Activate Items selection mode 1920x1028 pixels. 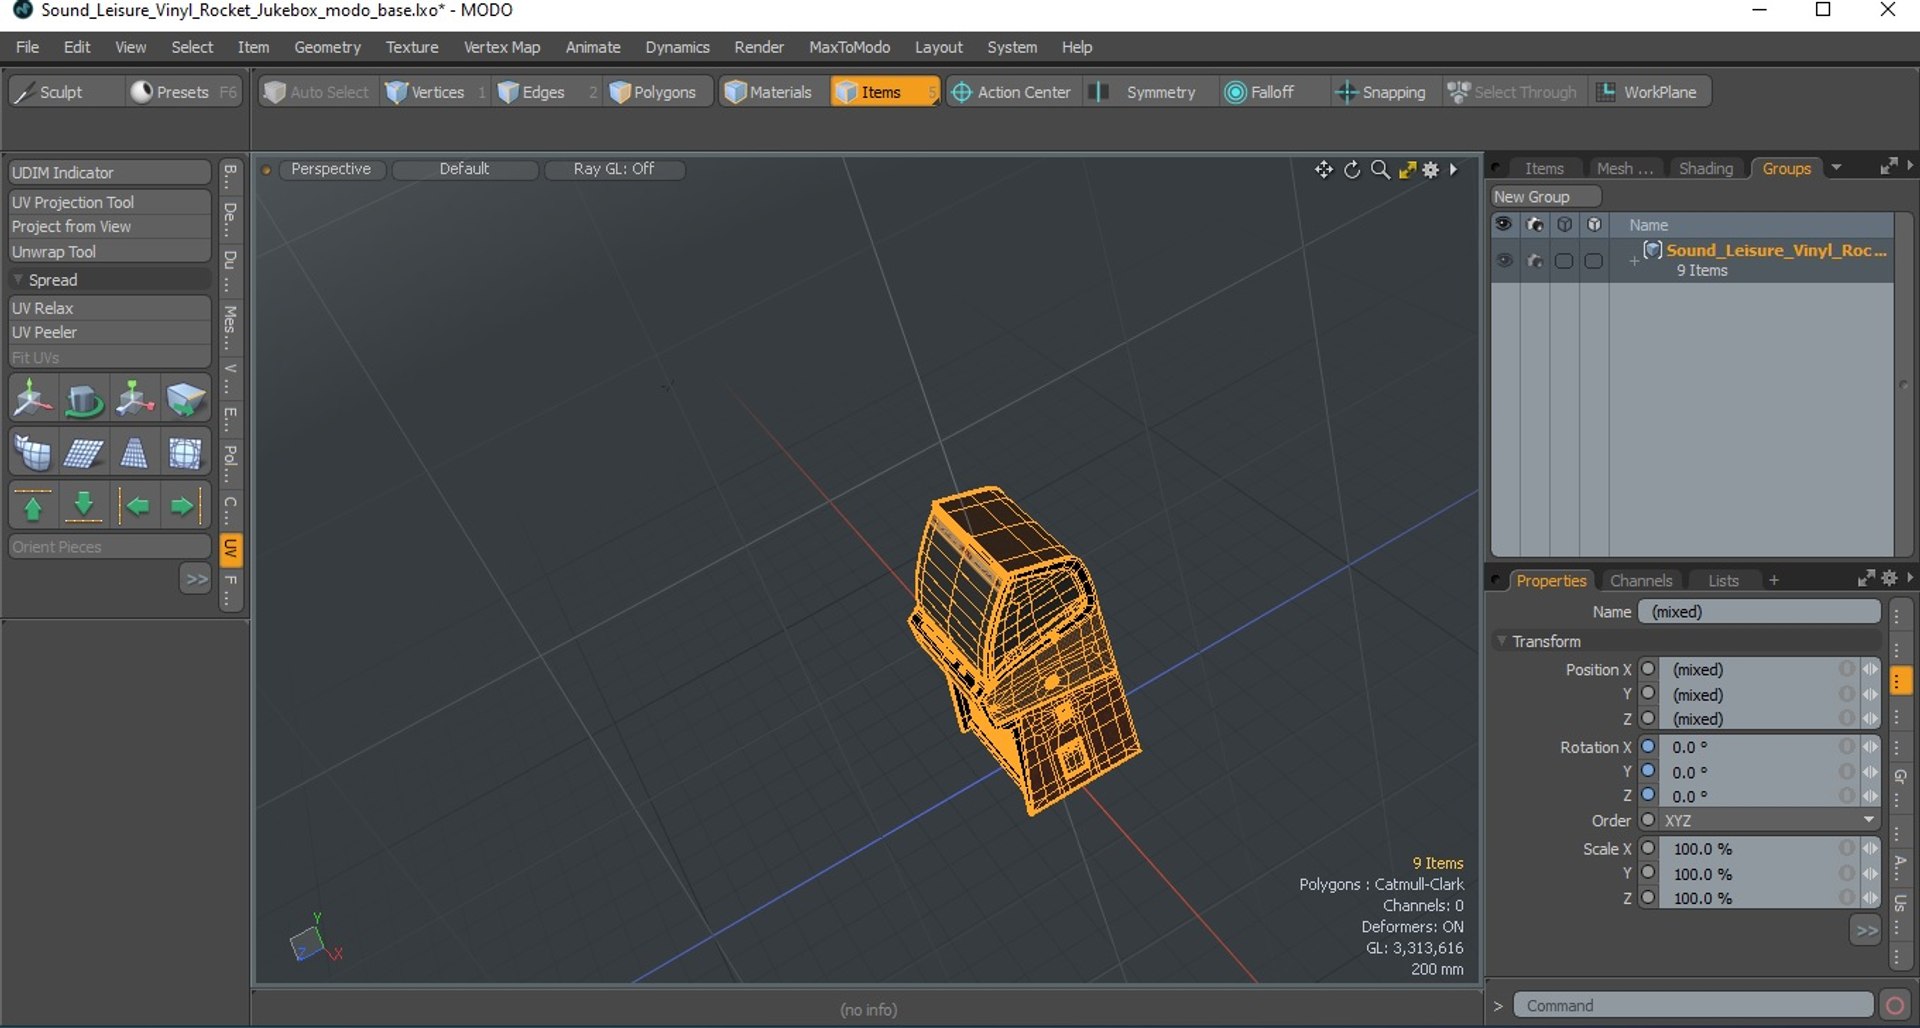point(884,92)
